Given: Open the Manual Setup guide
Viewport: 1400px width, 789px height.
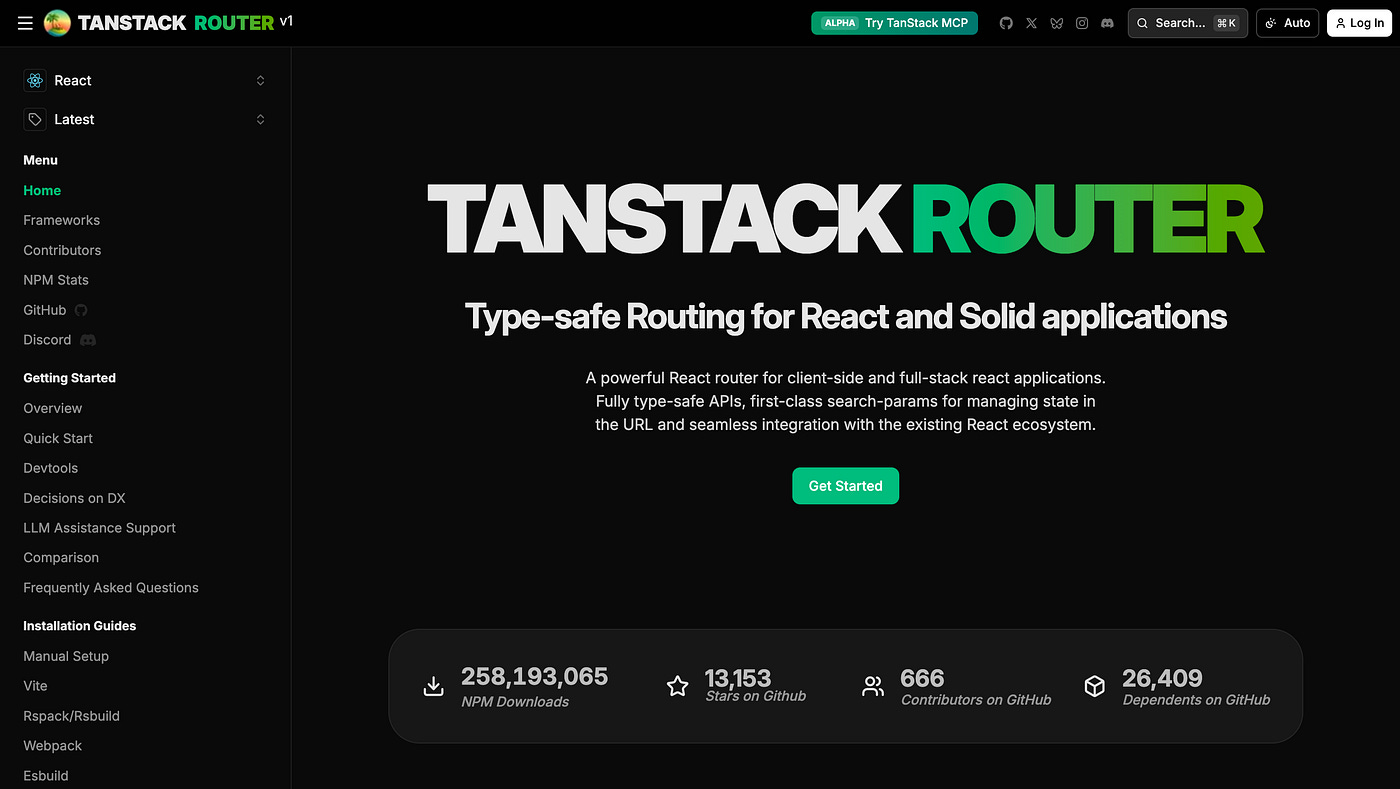Looking at the screenshot, I should tap(66, 656).
